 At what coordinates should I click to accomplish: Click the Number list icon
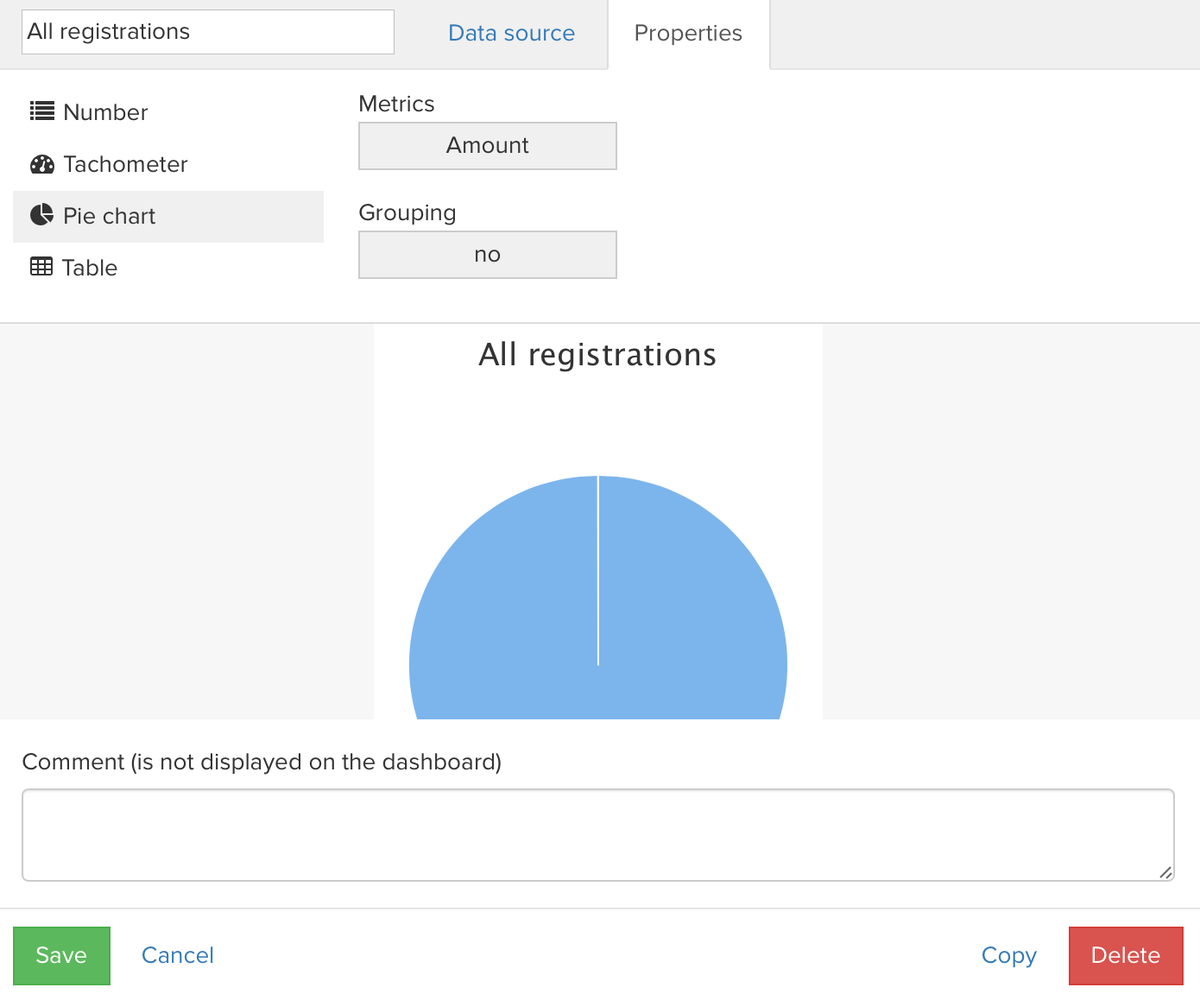tap(42, 112)
